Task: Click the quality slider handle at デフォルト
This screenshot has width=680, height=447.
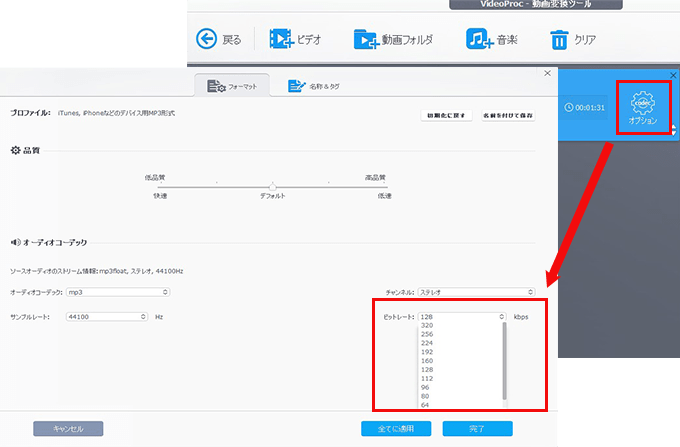Action: (272, 187)
